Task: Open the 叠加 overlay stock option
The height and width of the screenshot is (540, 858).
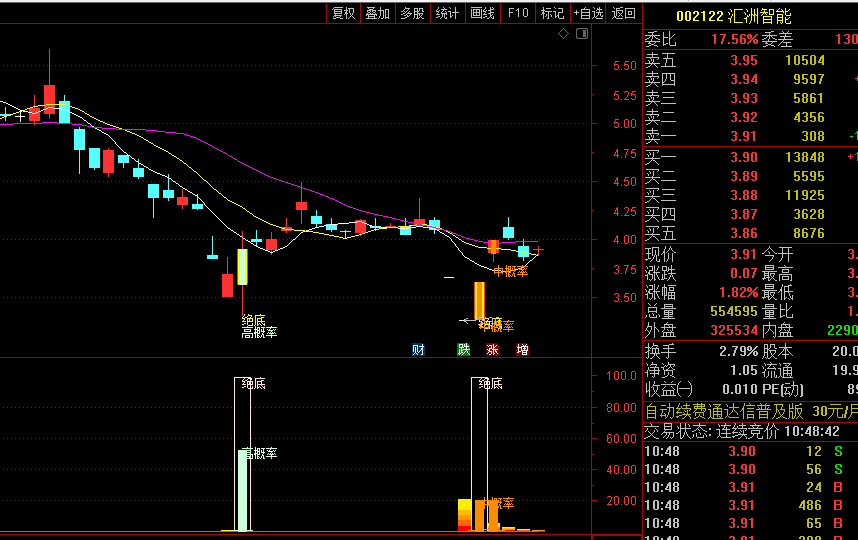Action: [x=377, y=13]
